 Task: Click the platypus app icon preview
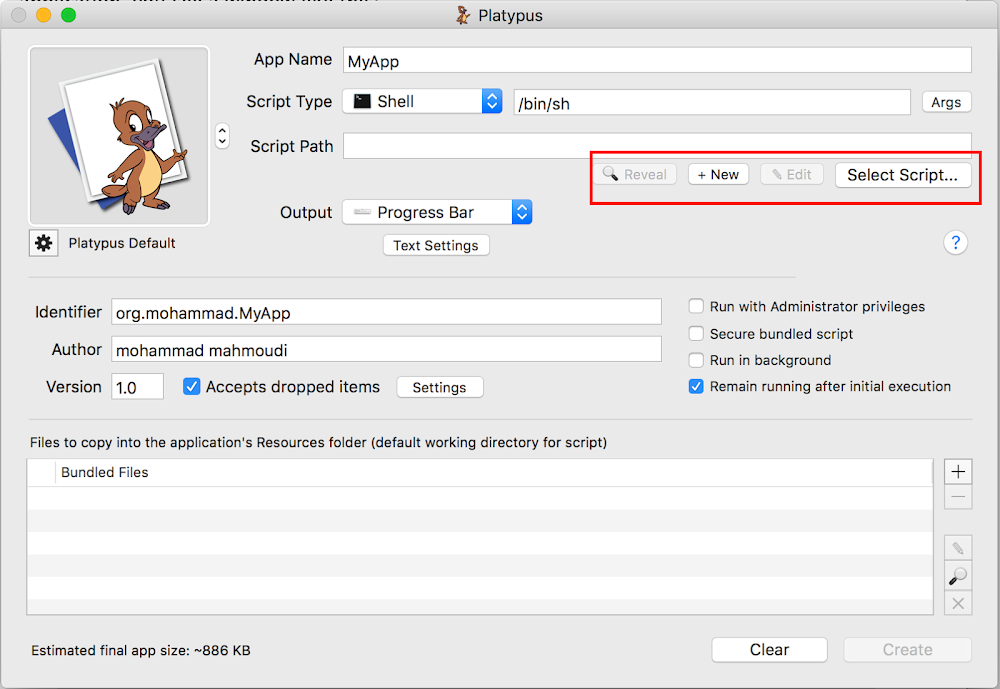click(119, 135)
